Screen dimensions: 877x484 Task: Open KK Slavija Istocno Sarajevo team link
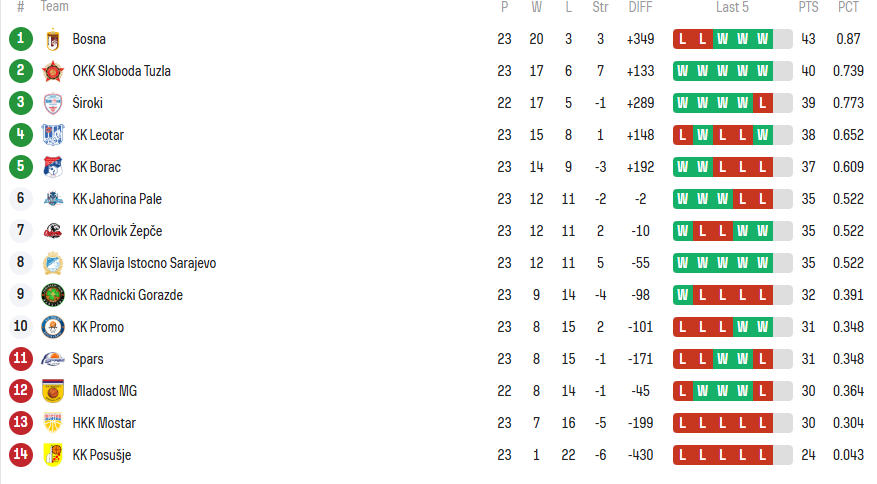[144, 263]
